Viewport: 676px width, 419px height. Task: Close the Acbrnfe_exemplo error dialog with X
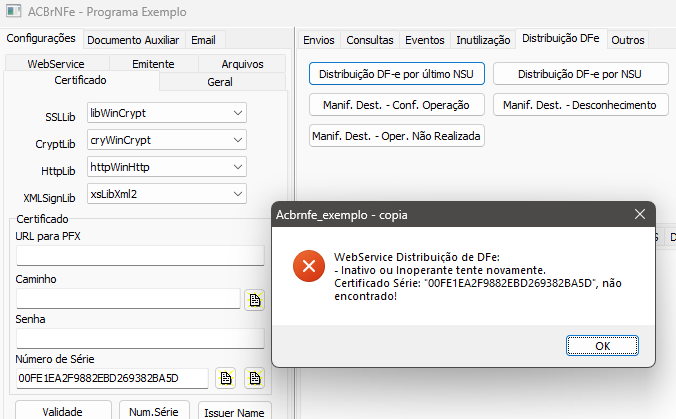[640, 214]
